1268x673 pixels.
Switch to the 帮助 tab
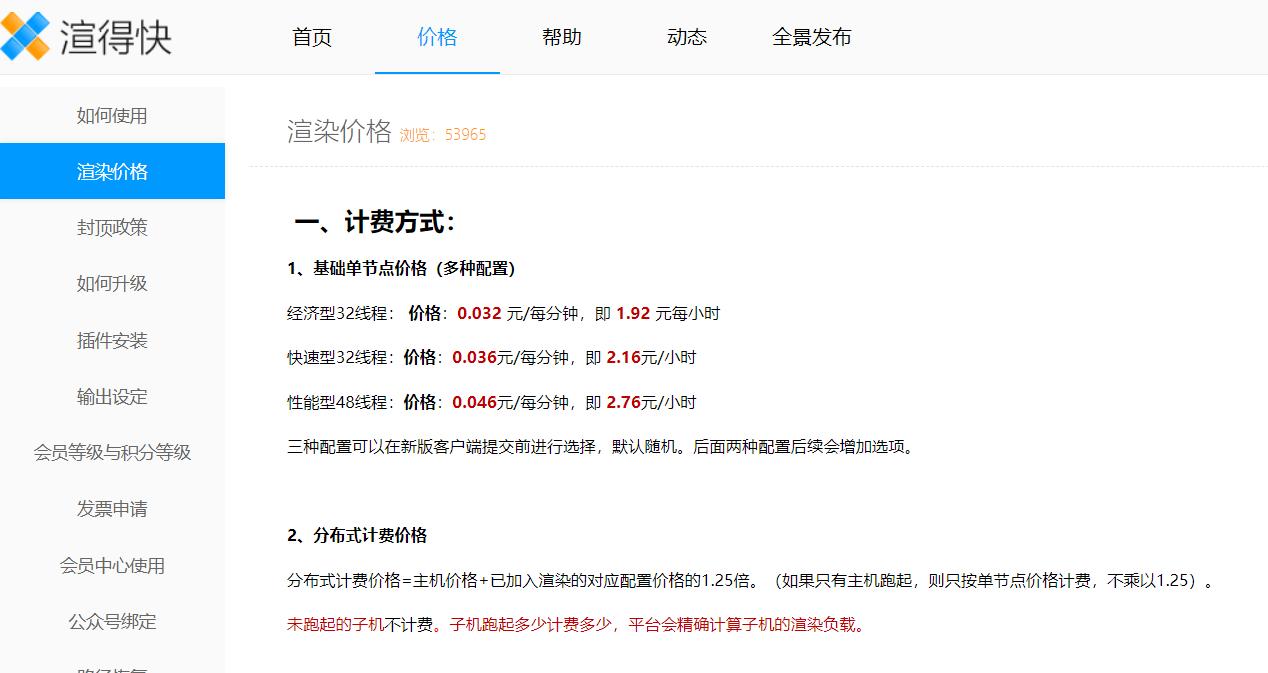tap(561, 36)
